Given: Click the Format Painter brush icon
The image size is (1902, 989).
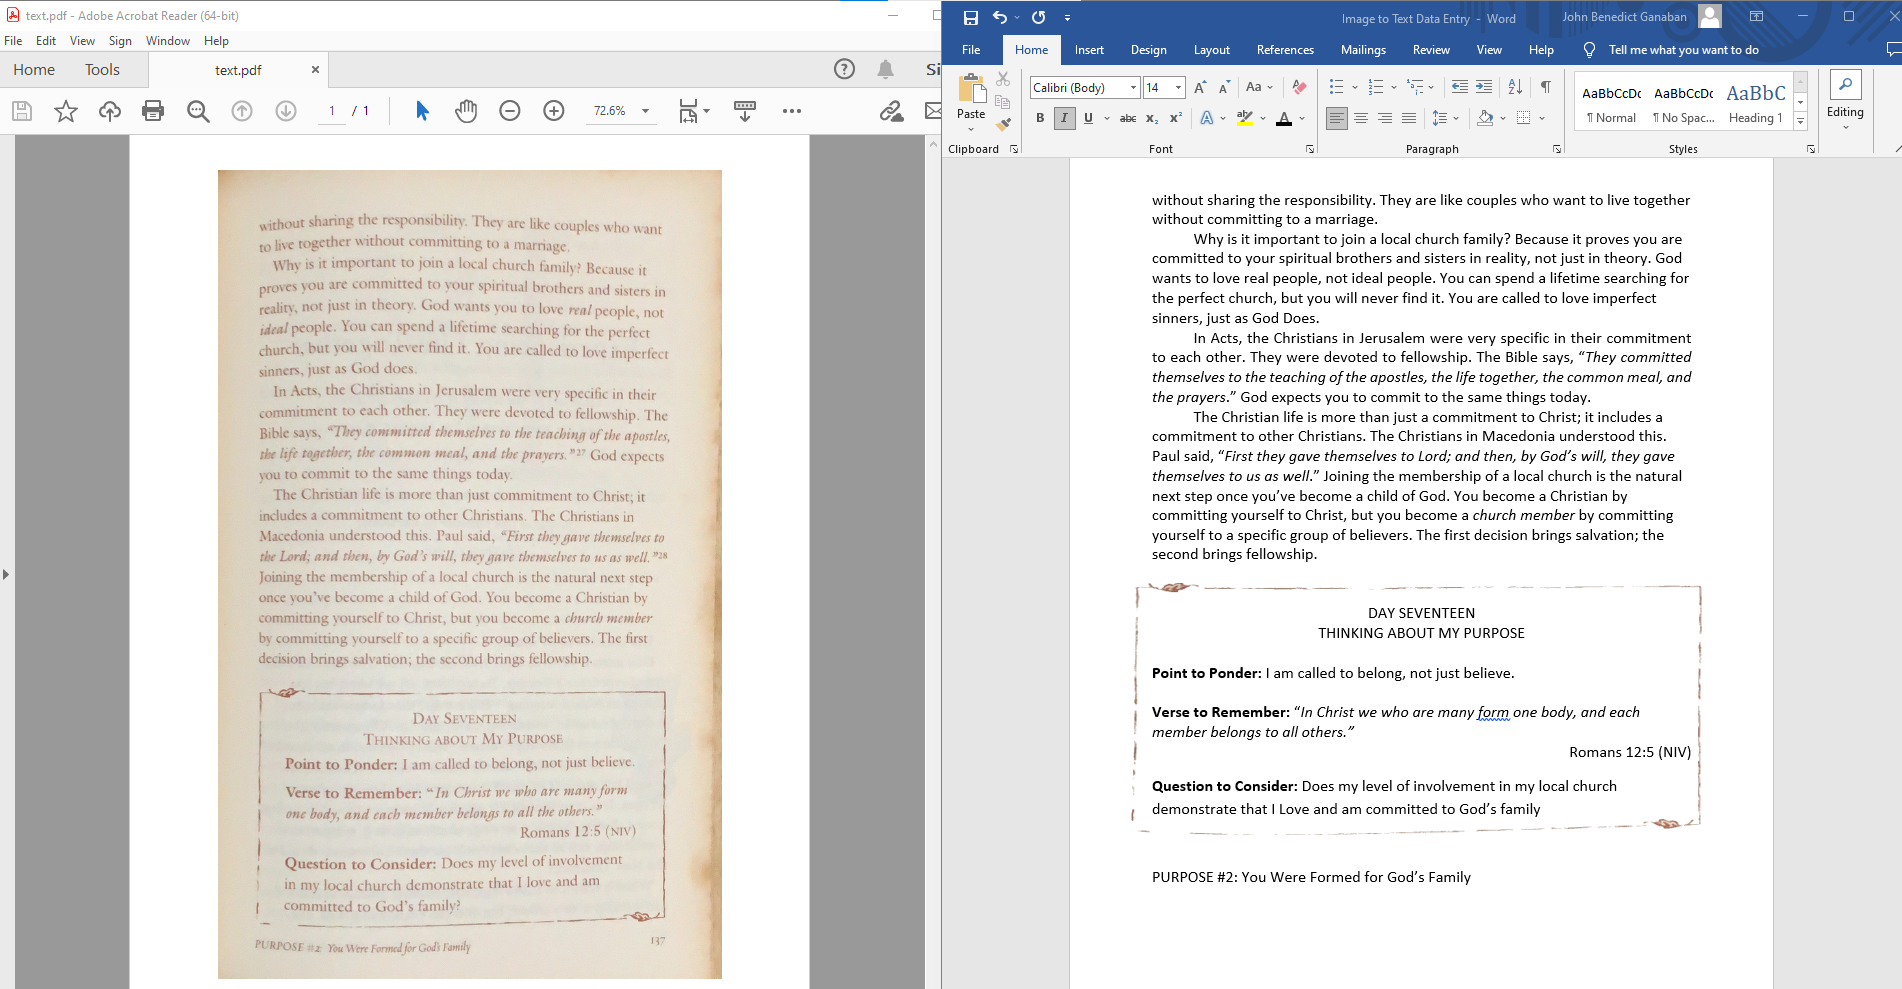Looking at the screenshot, I should [x=1003, y=125].
